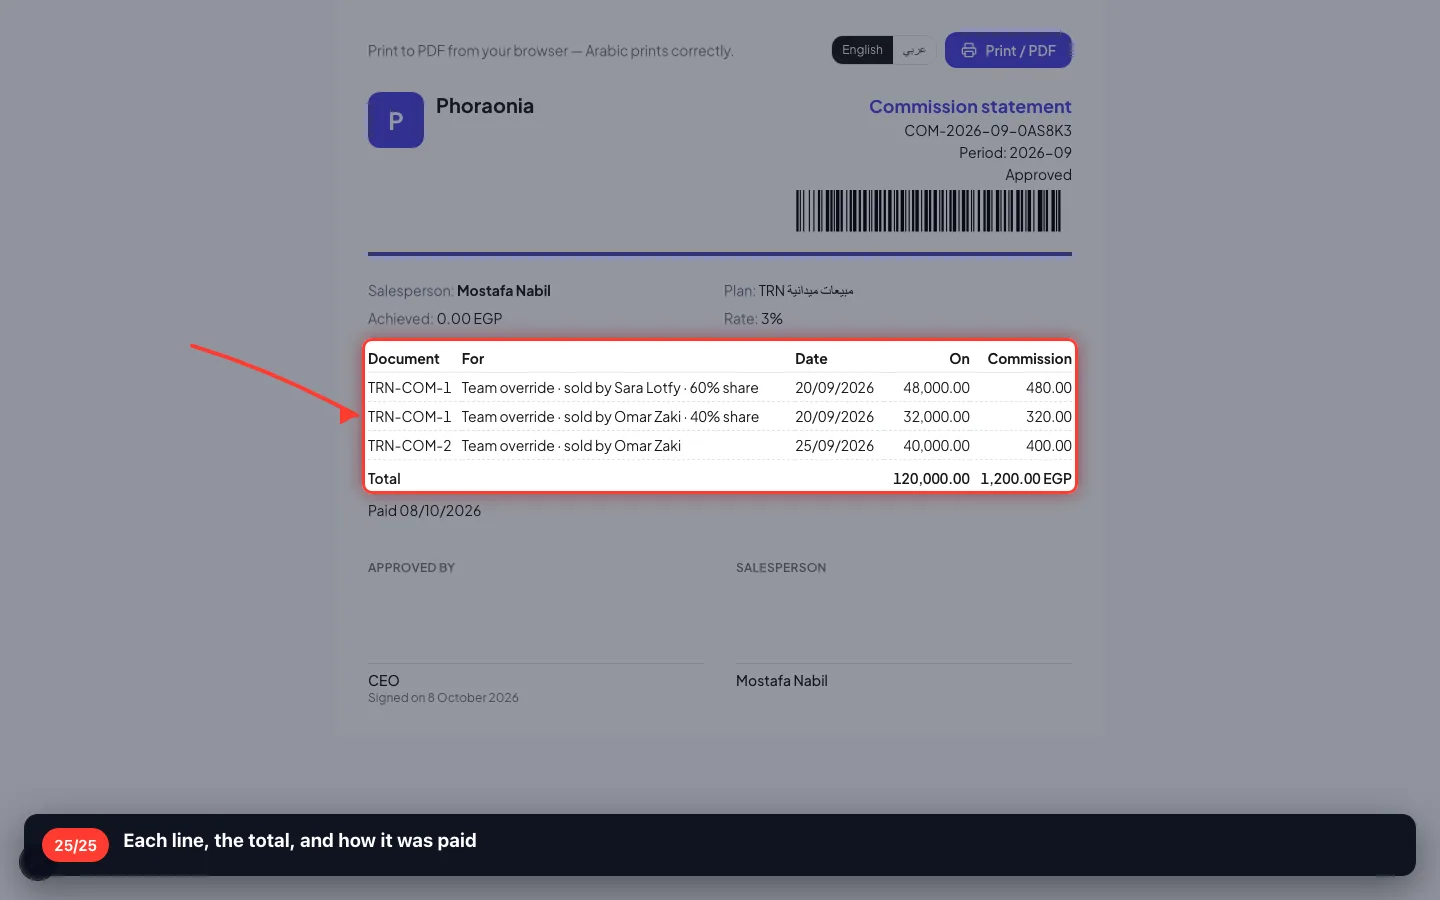1440x900 pixels.
Task: Switch language to Arabic عربي
Action: (x=914, y=50)
